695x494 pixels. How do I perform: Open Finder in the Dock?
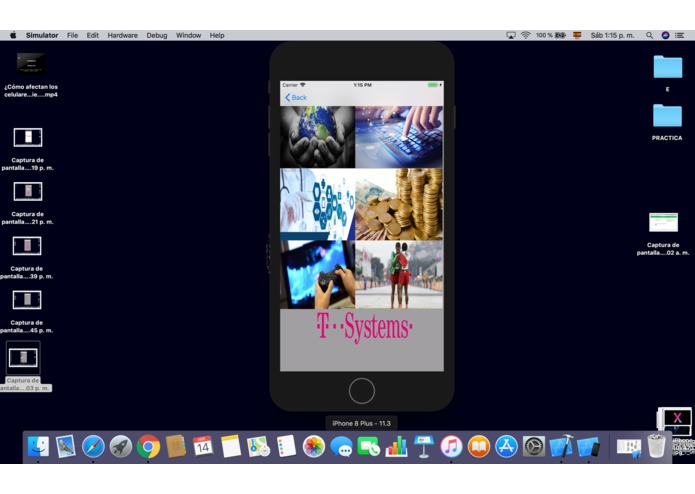coord(38,447)
